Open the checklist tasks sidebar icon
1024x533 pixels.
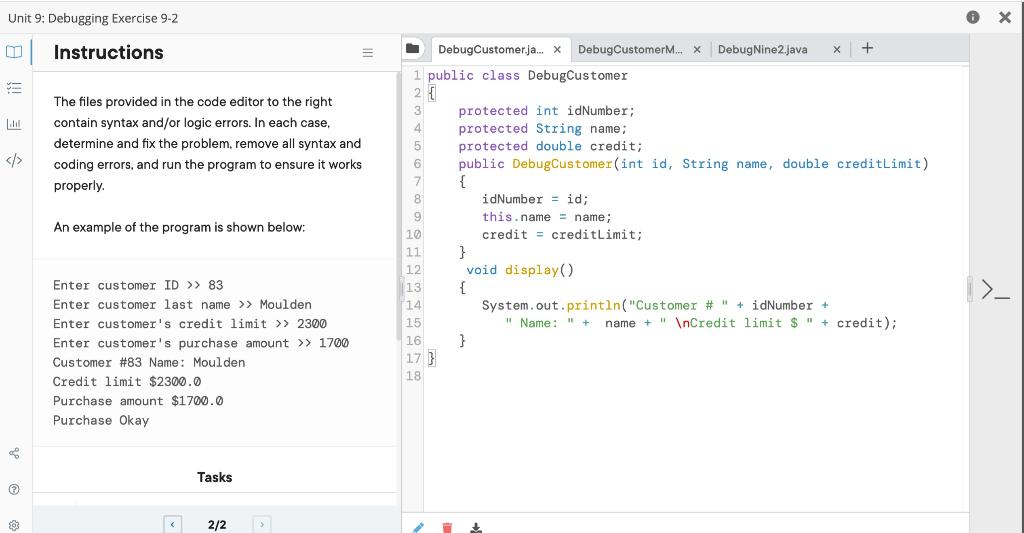click(x=14, y=88)
